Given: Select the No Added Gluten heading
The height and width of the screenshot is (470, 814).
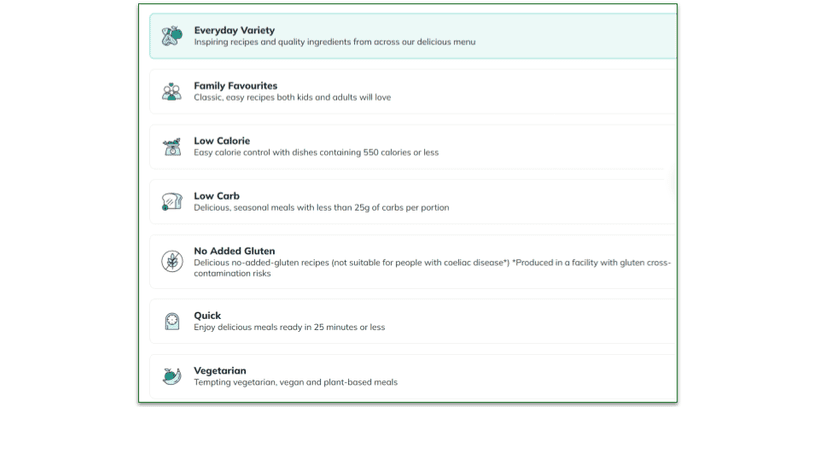Looking at the screenshot, I should click(x=234, y=251).
